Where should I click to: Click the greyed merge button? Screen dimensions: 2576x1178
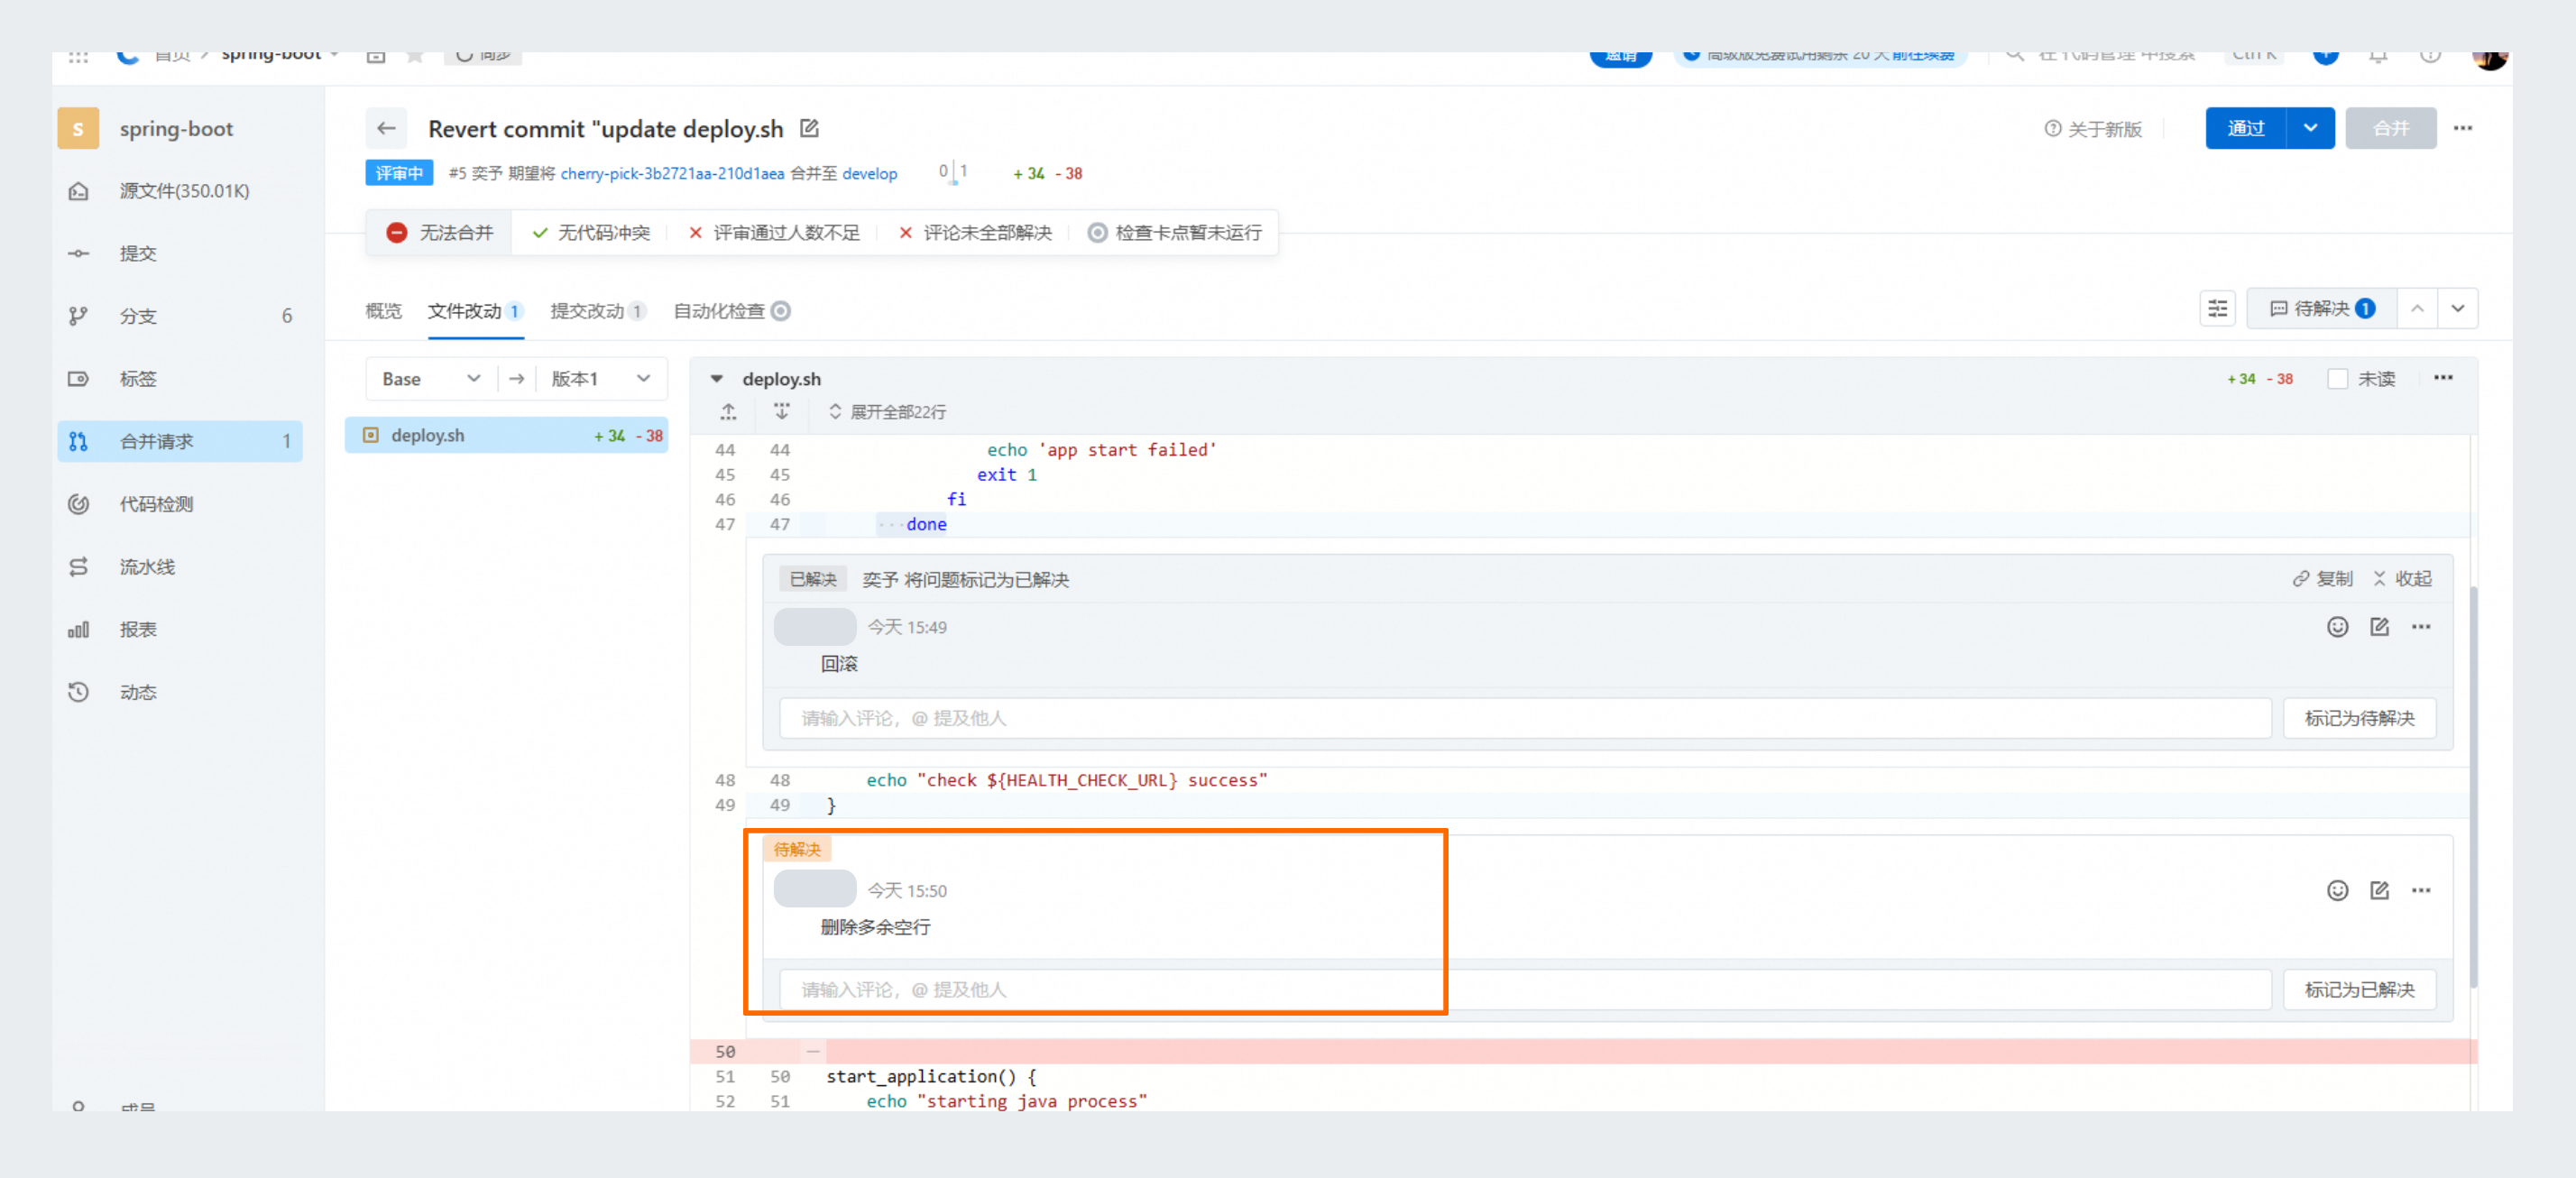coord(2391,128)
